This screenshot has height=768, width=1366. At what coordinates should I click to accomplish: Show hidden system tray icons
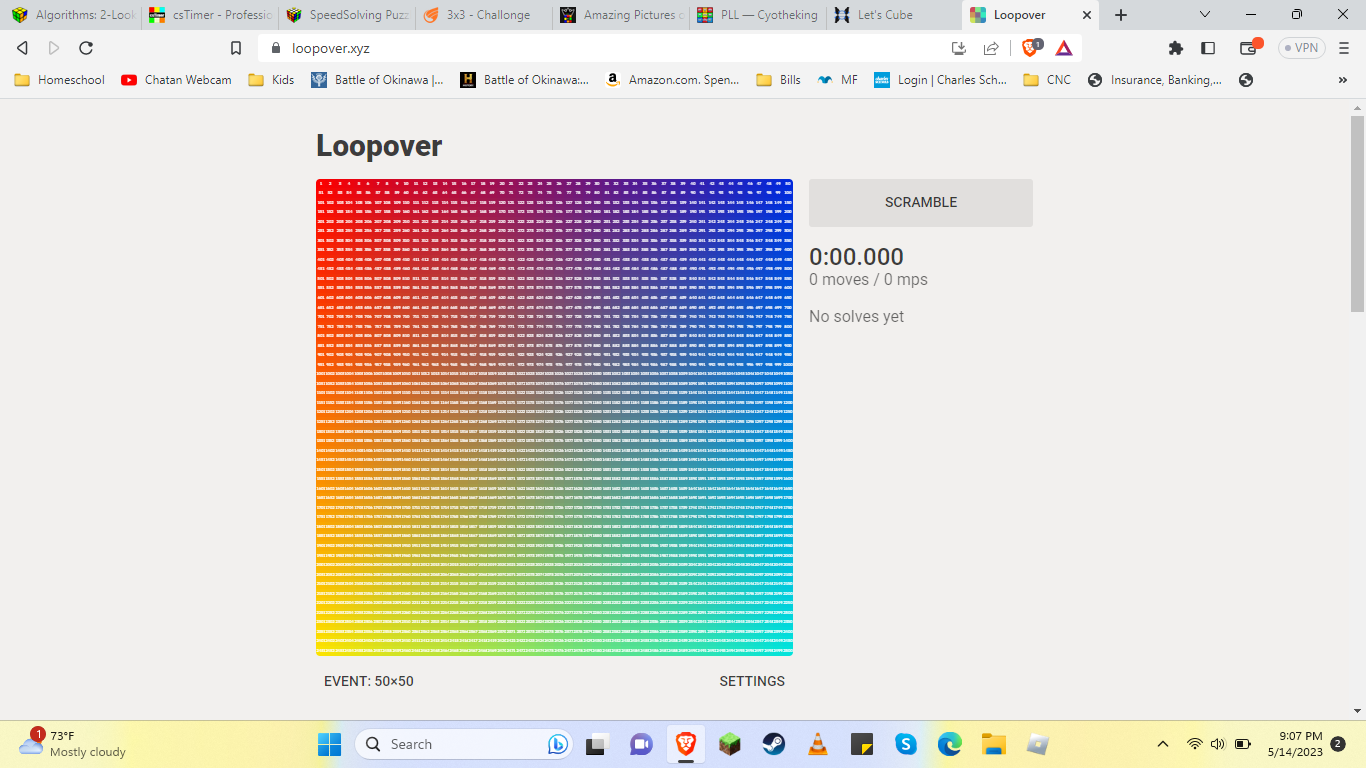pyautogui.click(x=1162, y=744)
